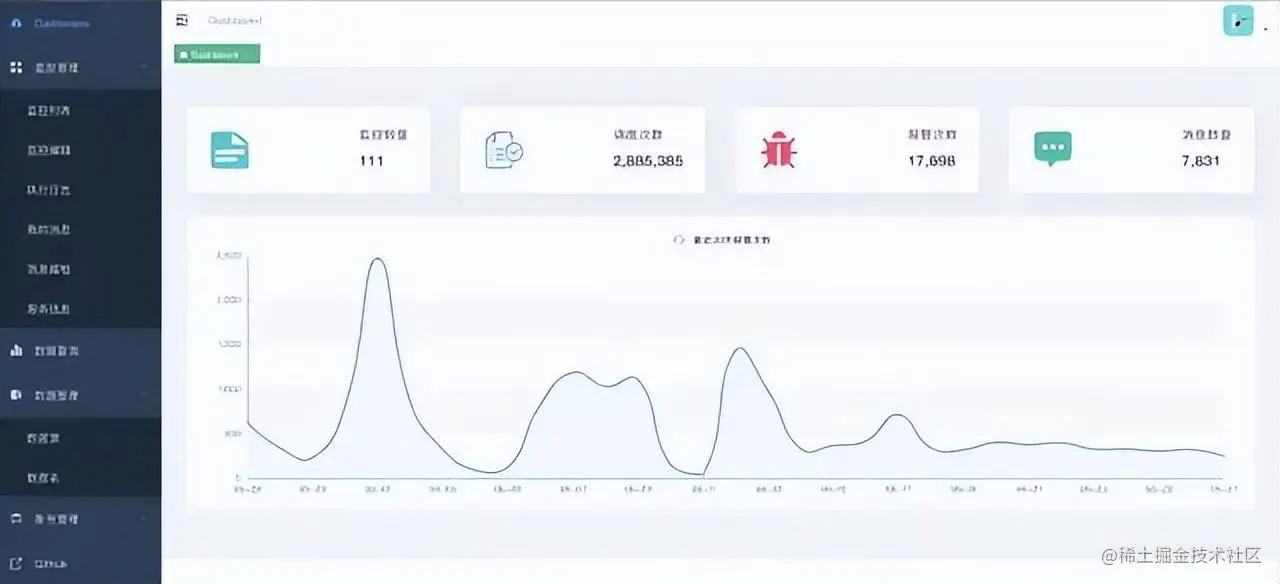Viewport: 1280px width, 584px height.
Task: Toggle the chart legend series marker
Action: [x=680, y=240]
